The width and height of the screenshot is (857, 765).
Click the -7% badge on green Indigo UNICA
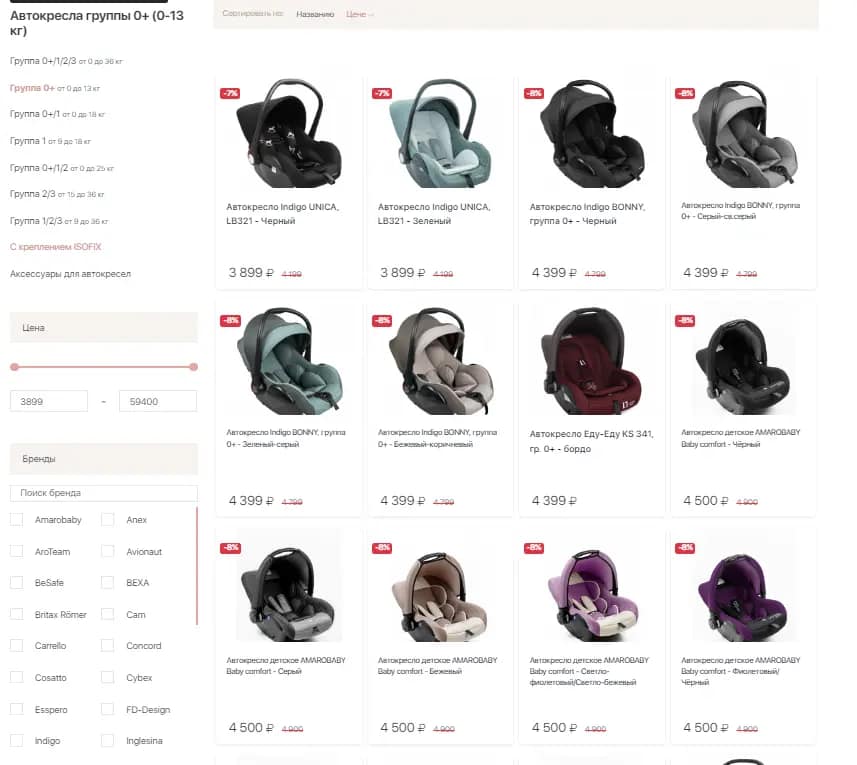tap(381, 93)
